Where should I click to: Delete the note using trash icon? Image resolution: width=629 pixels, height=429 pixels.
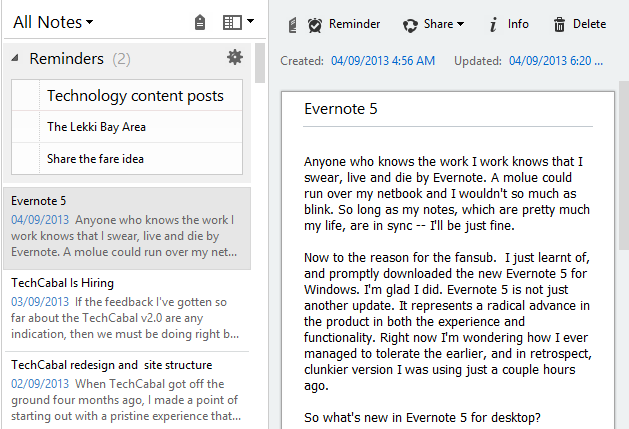tap(579, 24)
